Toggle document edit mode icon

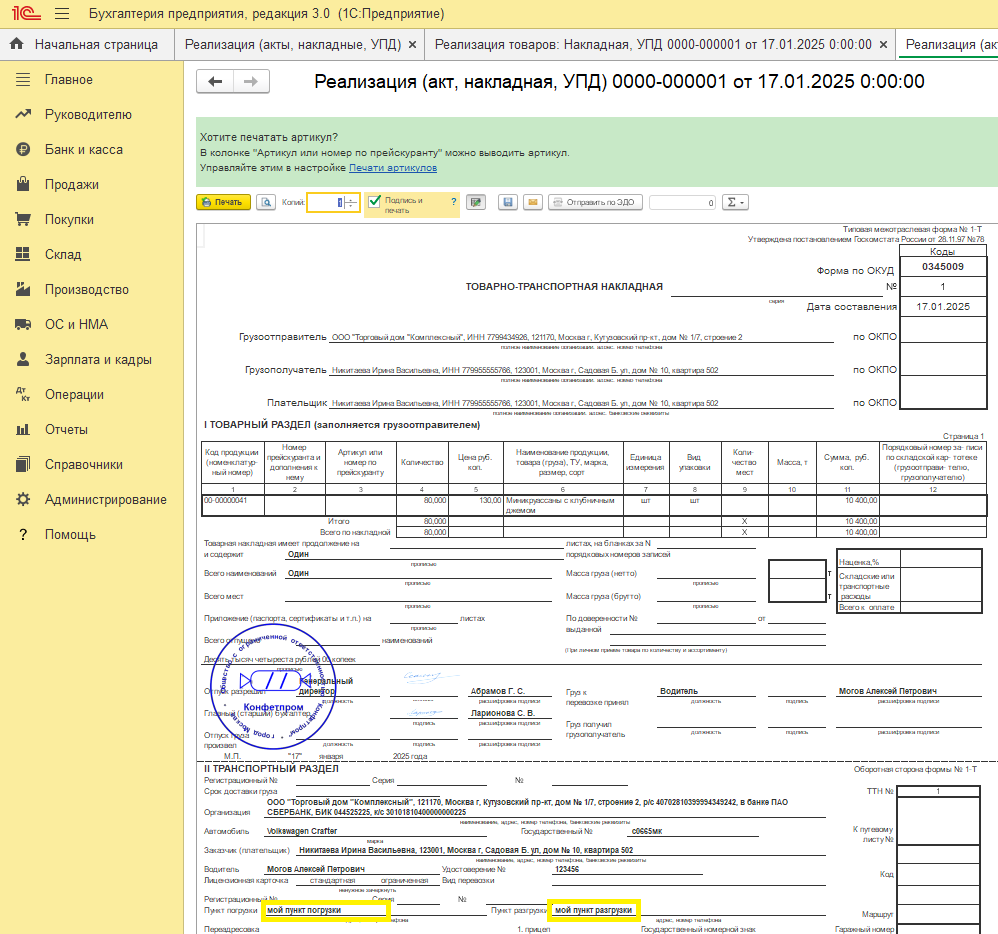click(x=475, y=202)
